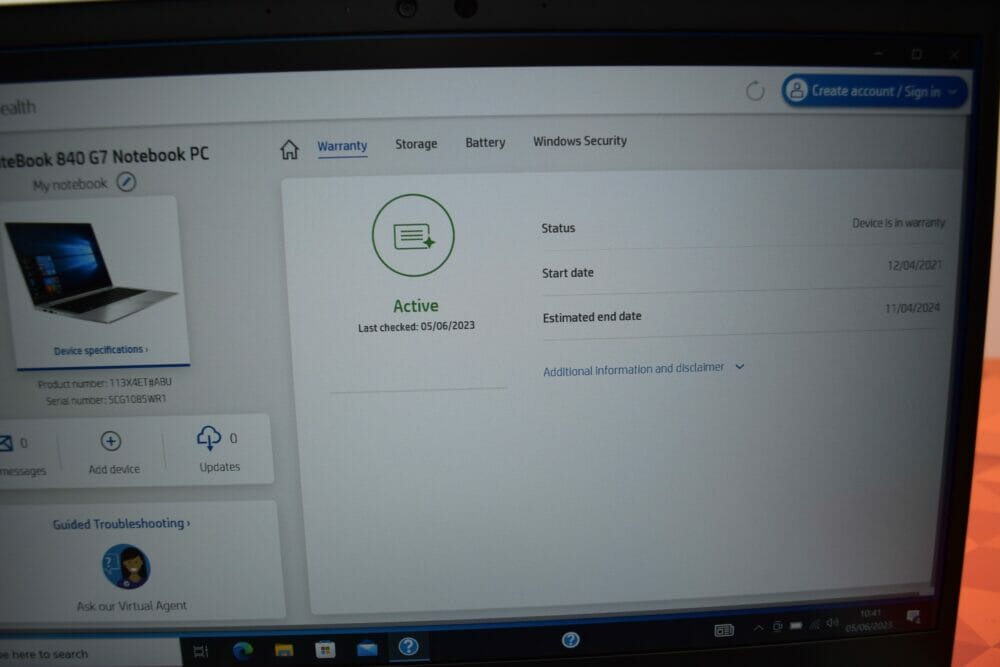Launch Microsoft Edge from the taskbar
Viewport: 1000px width, 667px height.
tap(242, 650)
